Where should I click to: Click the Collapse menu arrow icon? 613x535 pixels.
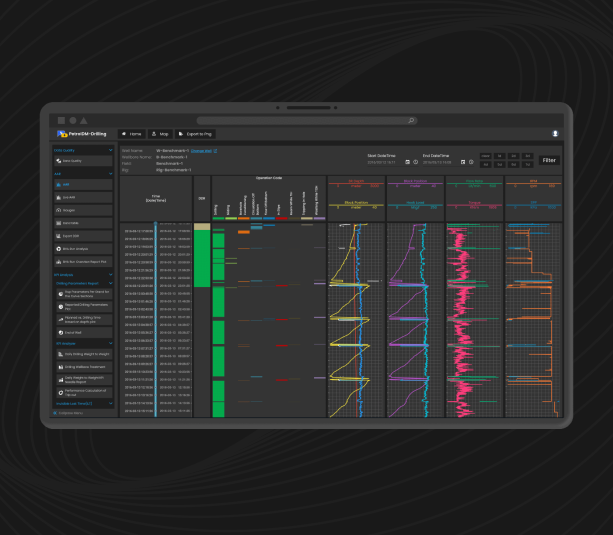55,413
